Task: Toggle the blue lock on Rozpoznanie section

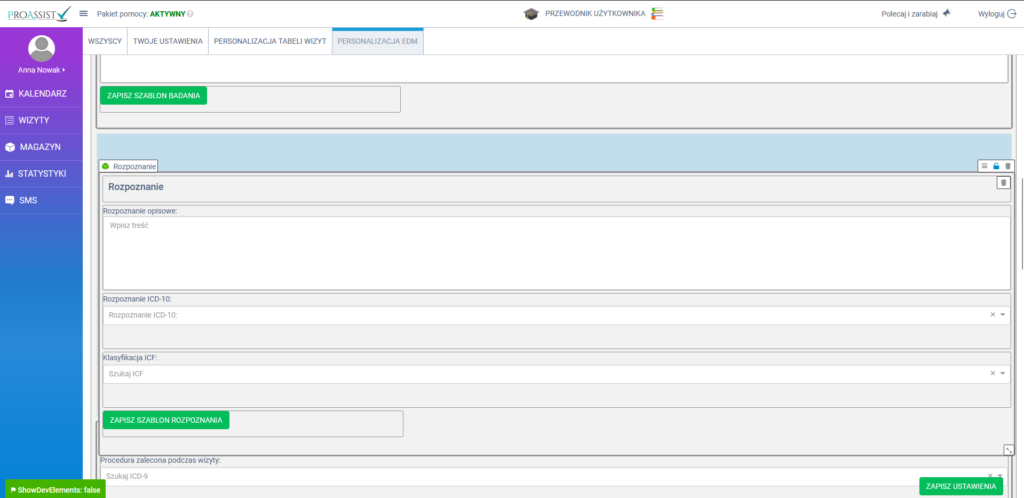Action: (x=996, y=166)
